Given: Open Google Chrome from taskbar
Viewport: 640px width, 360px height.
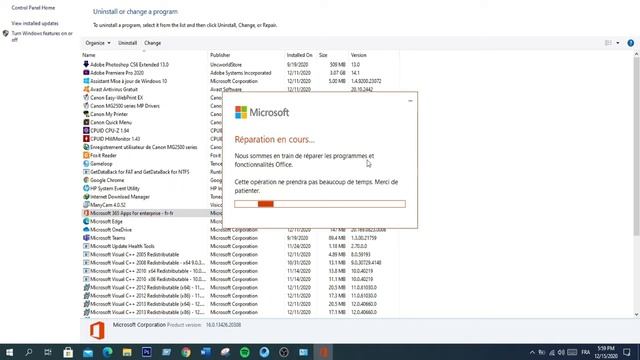Looking at the screenshot, I should pos(186,352).
